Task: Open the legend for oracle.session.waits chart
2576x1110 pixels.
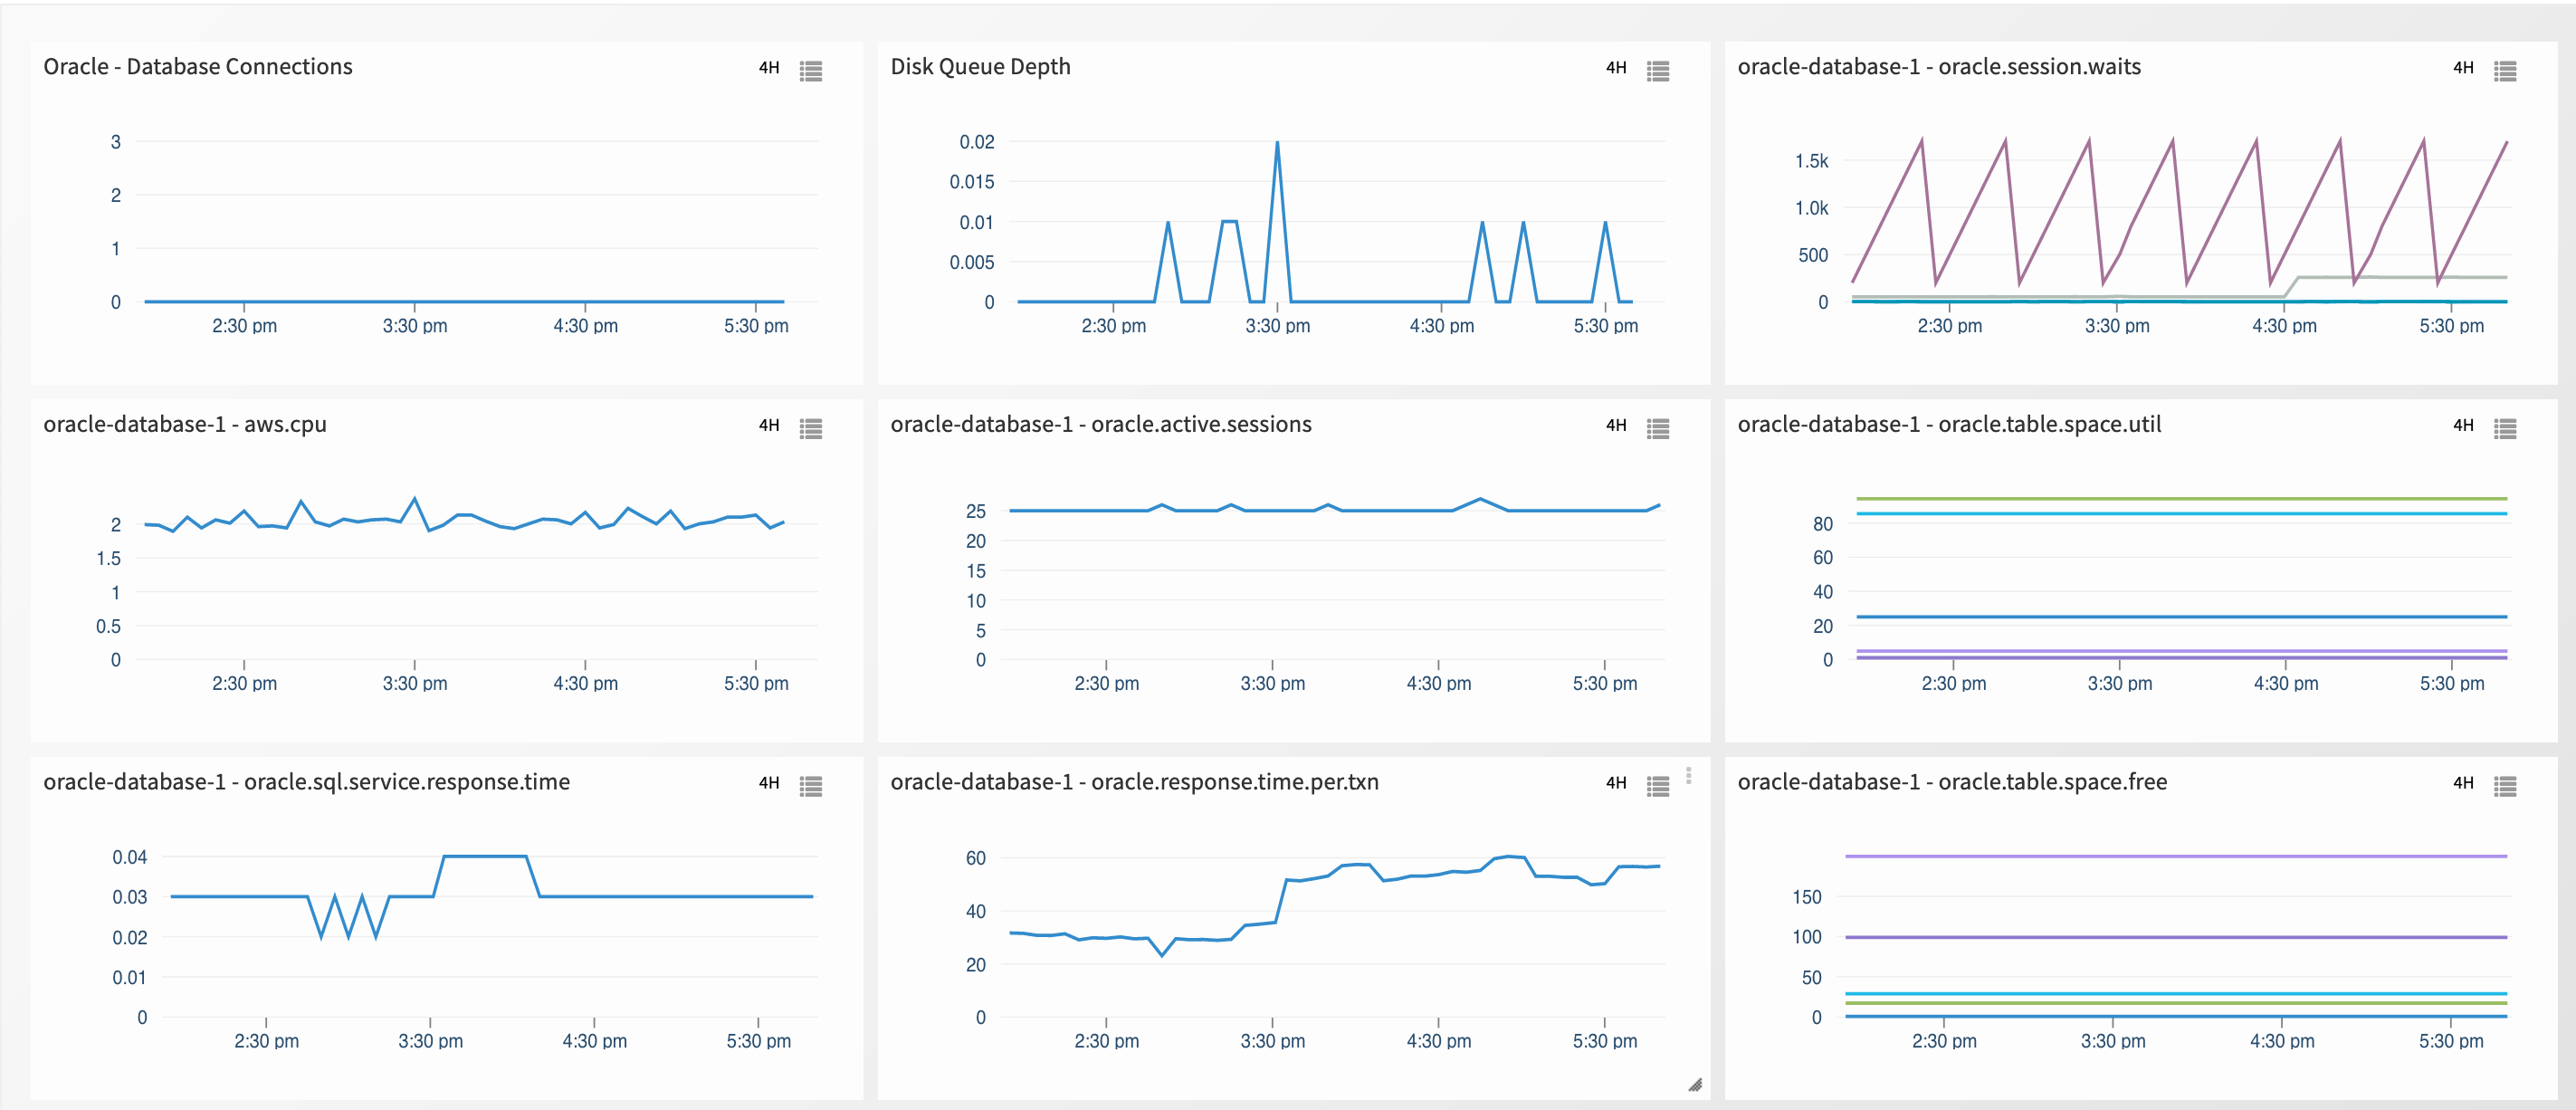Action: [2507, 71]
